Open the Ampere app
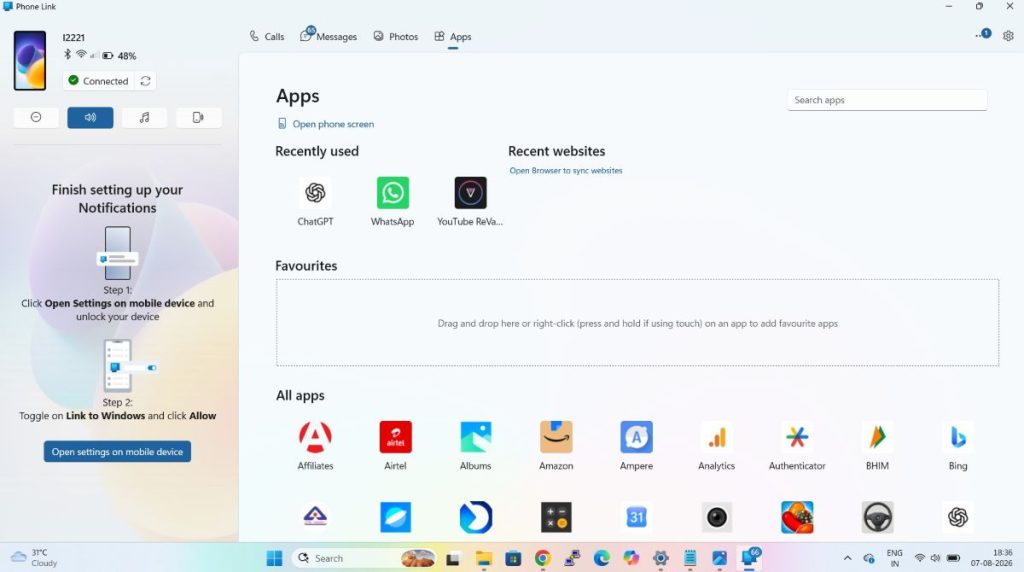Viewport: 1024px width, 572px height. [x=636, y=437]
